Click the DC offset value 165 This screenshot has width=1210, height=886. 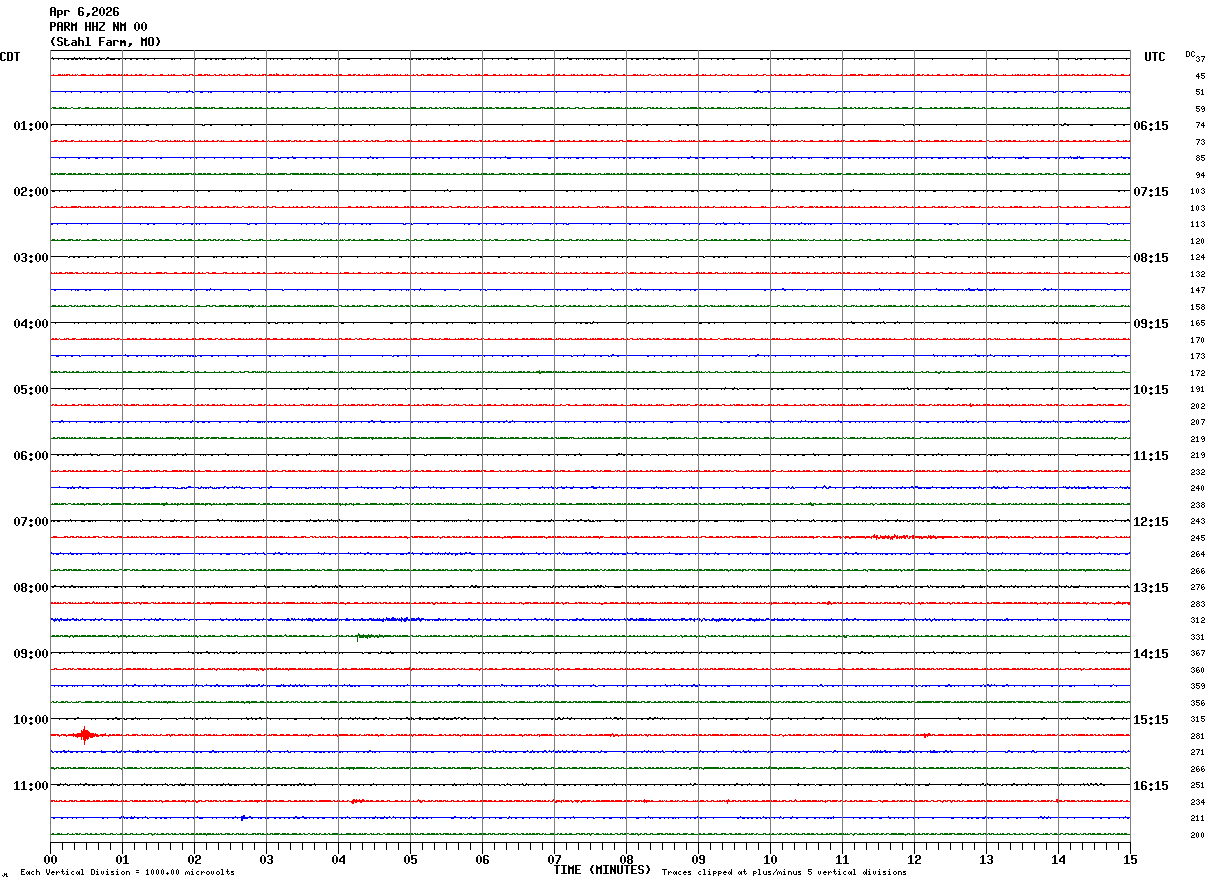point(1197,324)
